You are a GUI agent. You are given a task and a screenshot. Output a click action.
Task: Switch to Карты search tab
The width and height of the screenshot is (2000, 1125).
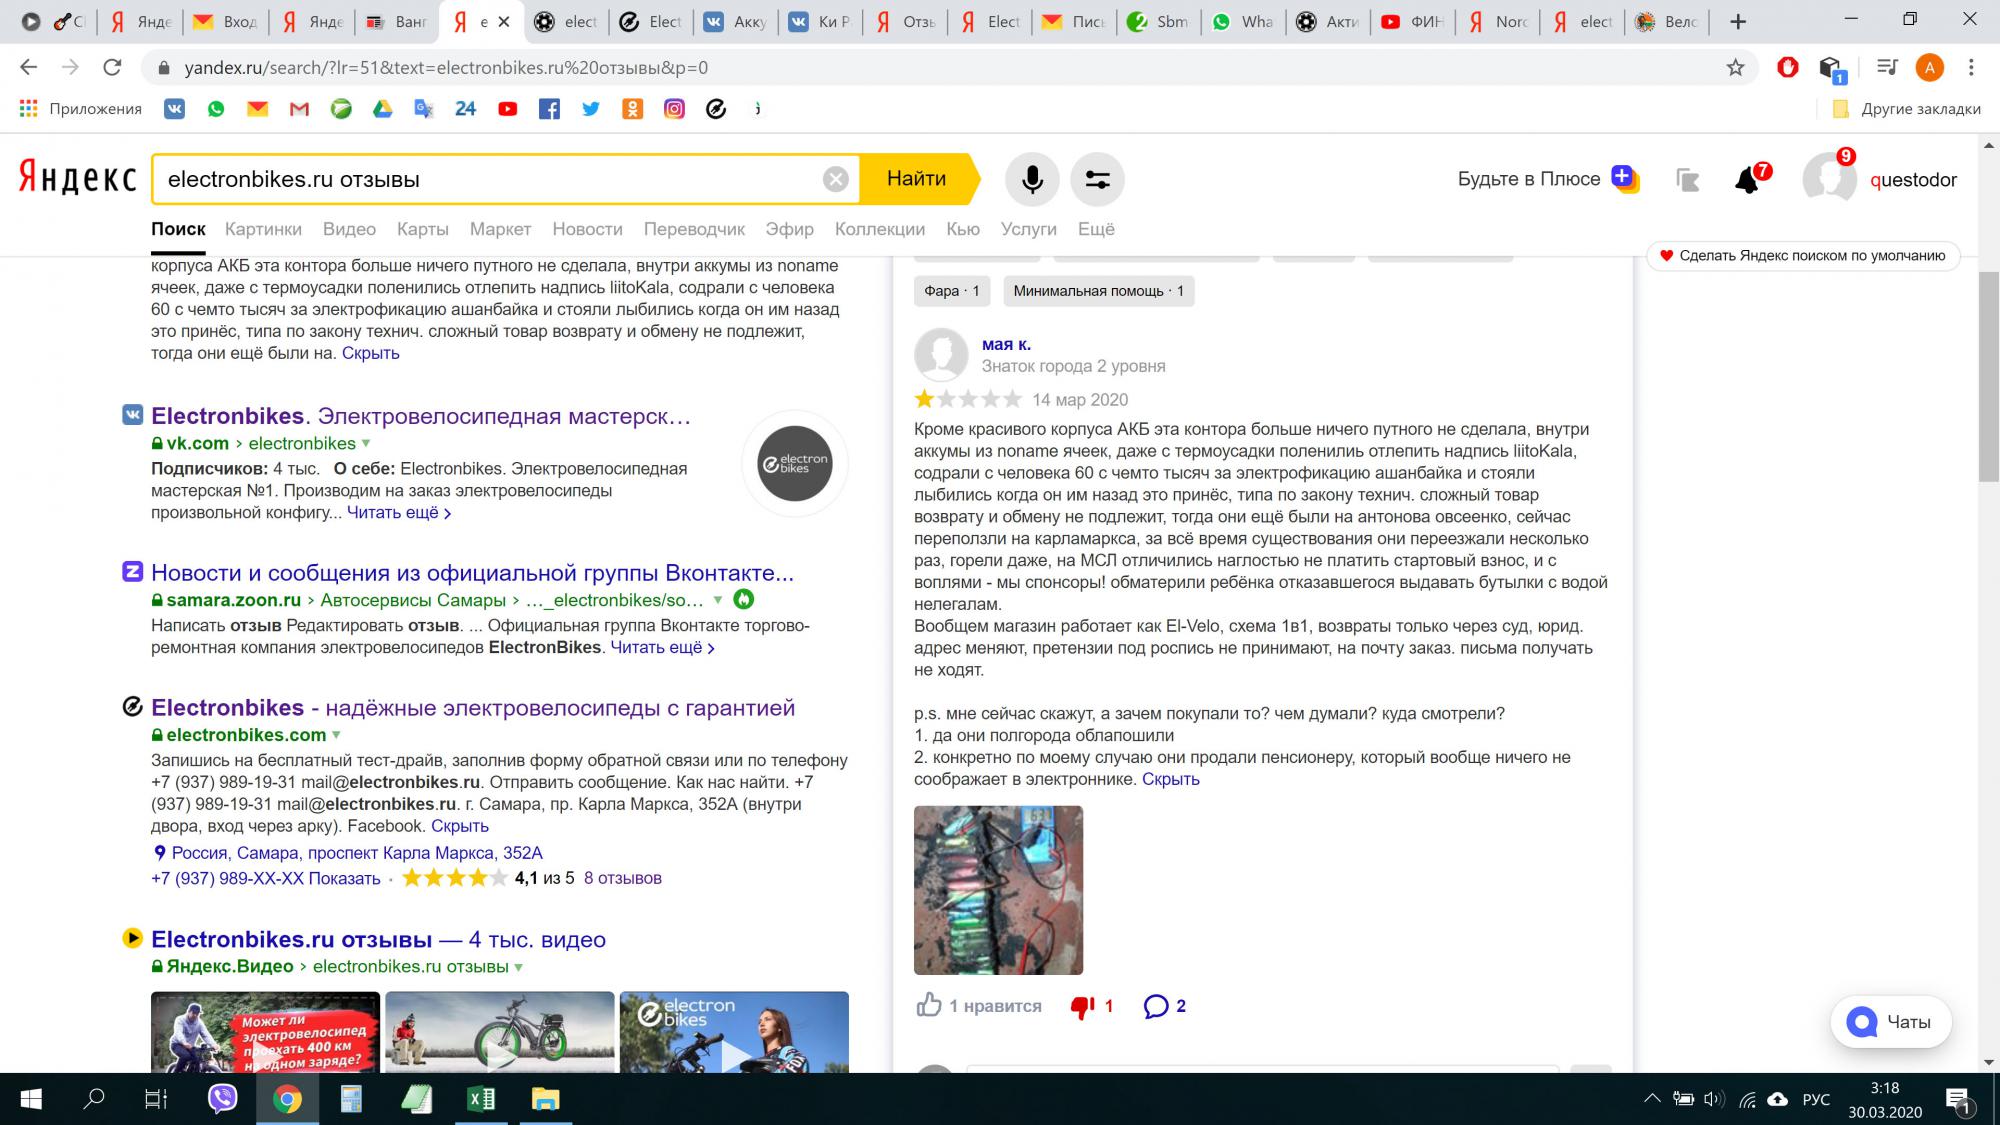tap(423, 229)
